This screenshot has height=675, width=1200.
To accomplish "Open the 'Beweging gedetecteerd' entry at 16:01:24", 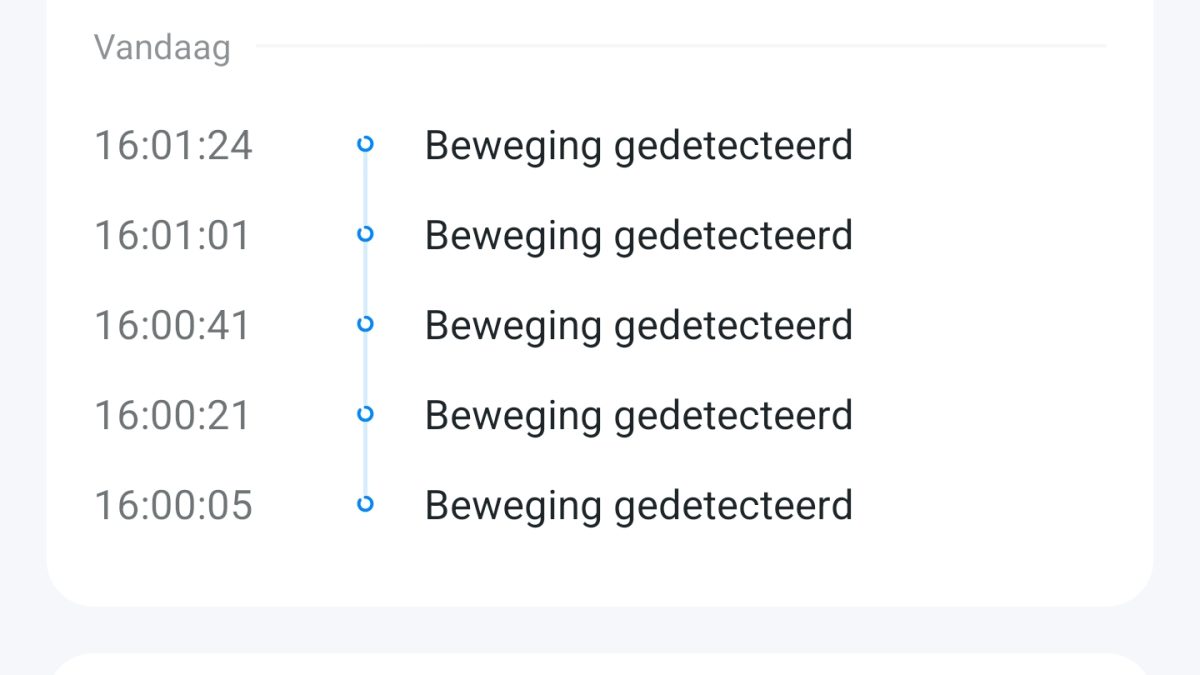I will (638, 146).
